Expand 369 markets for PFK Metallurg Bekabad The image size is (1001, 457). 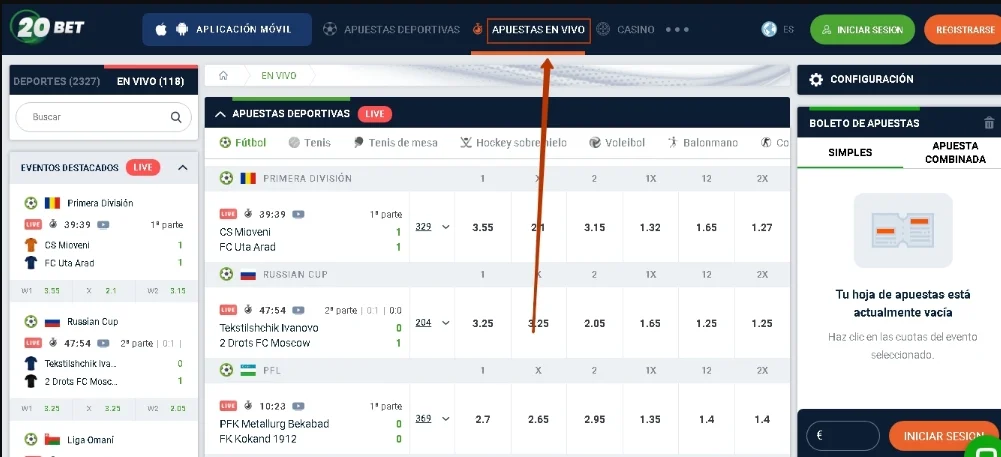(x=432, y=419)
